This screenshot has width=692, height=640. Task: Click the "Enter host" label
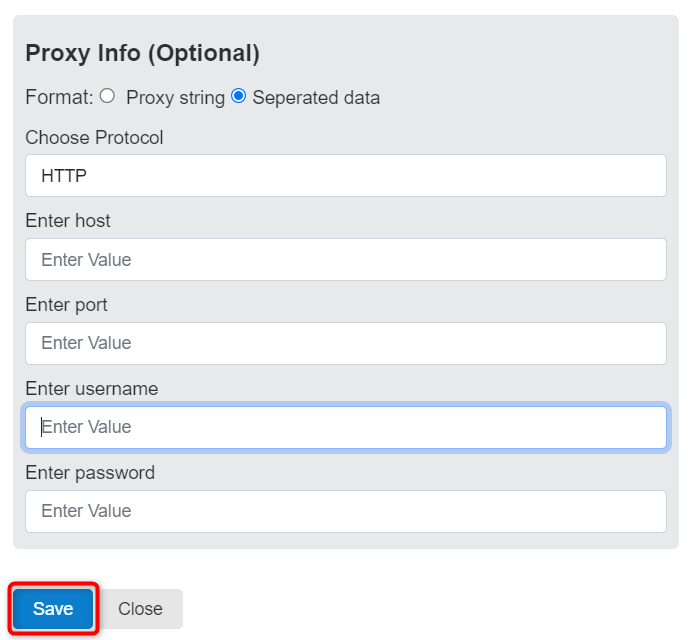[x=68, y=221]
